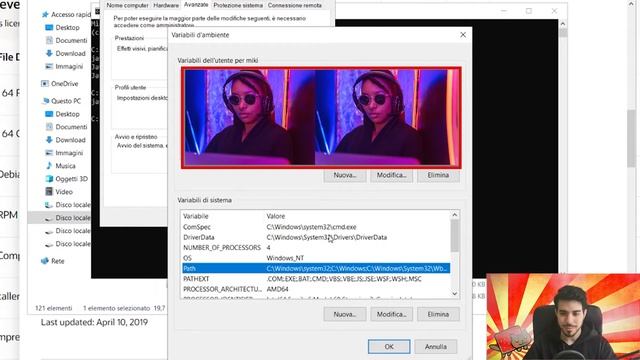Maximize the command prompt window

click(529, 11)
